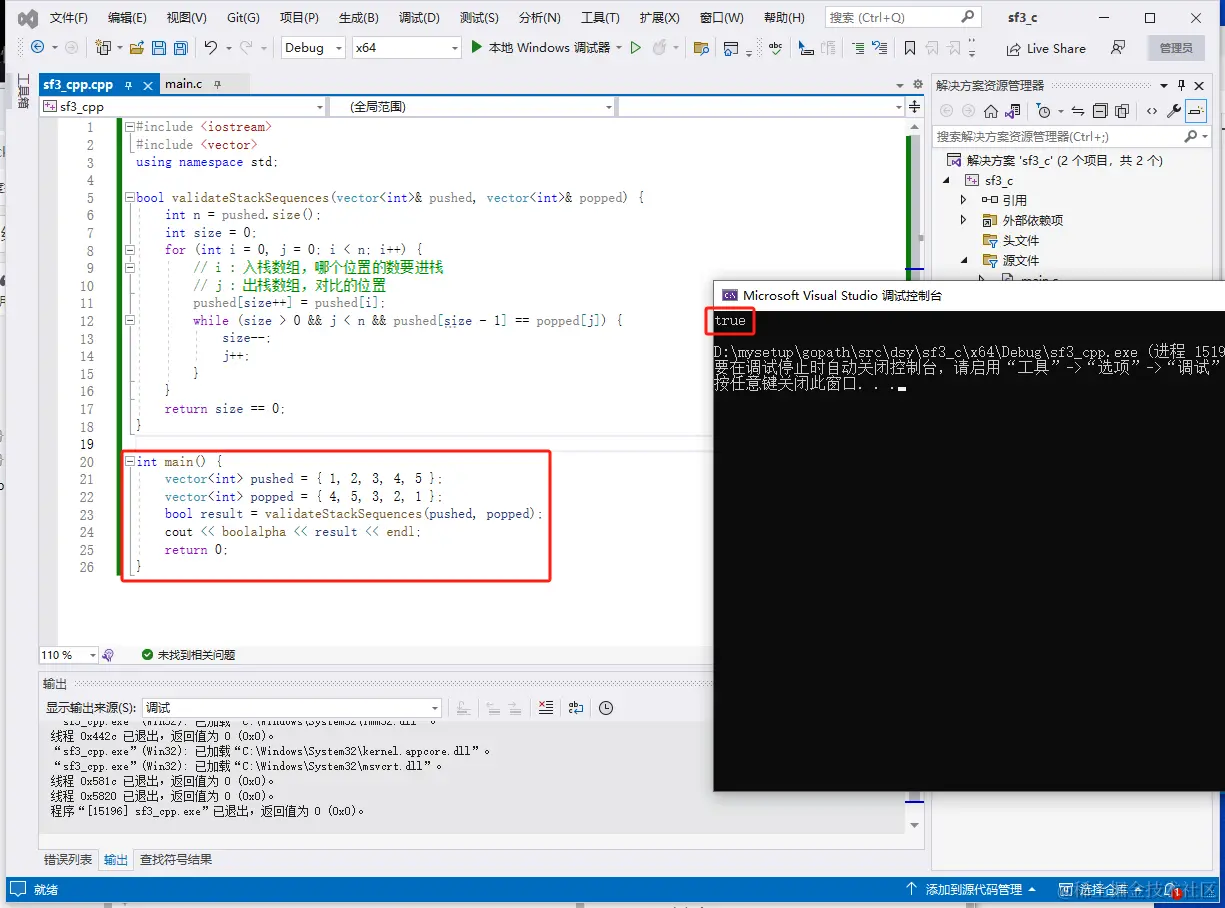Open the 生成(B) menu

pyautogui.click(x=358, y=18)
